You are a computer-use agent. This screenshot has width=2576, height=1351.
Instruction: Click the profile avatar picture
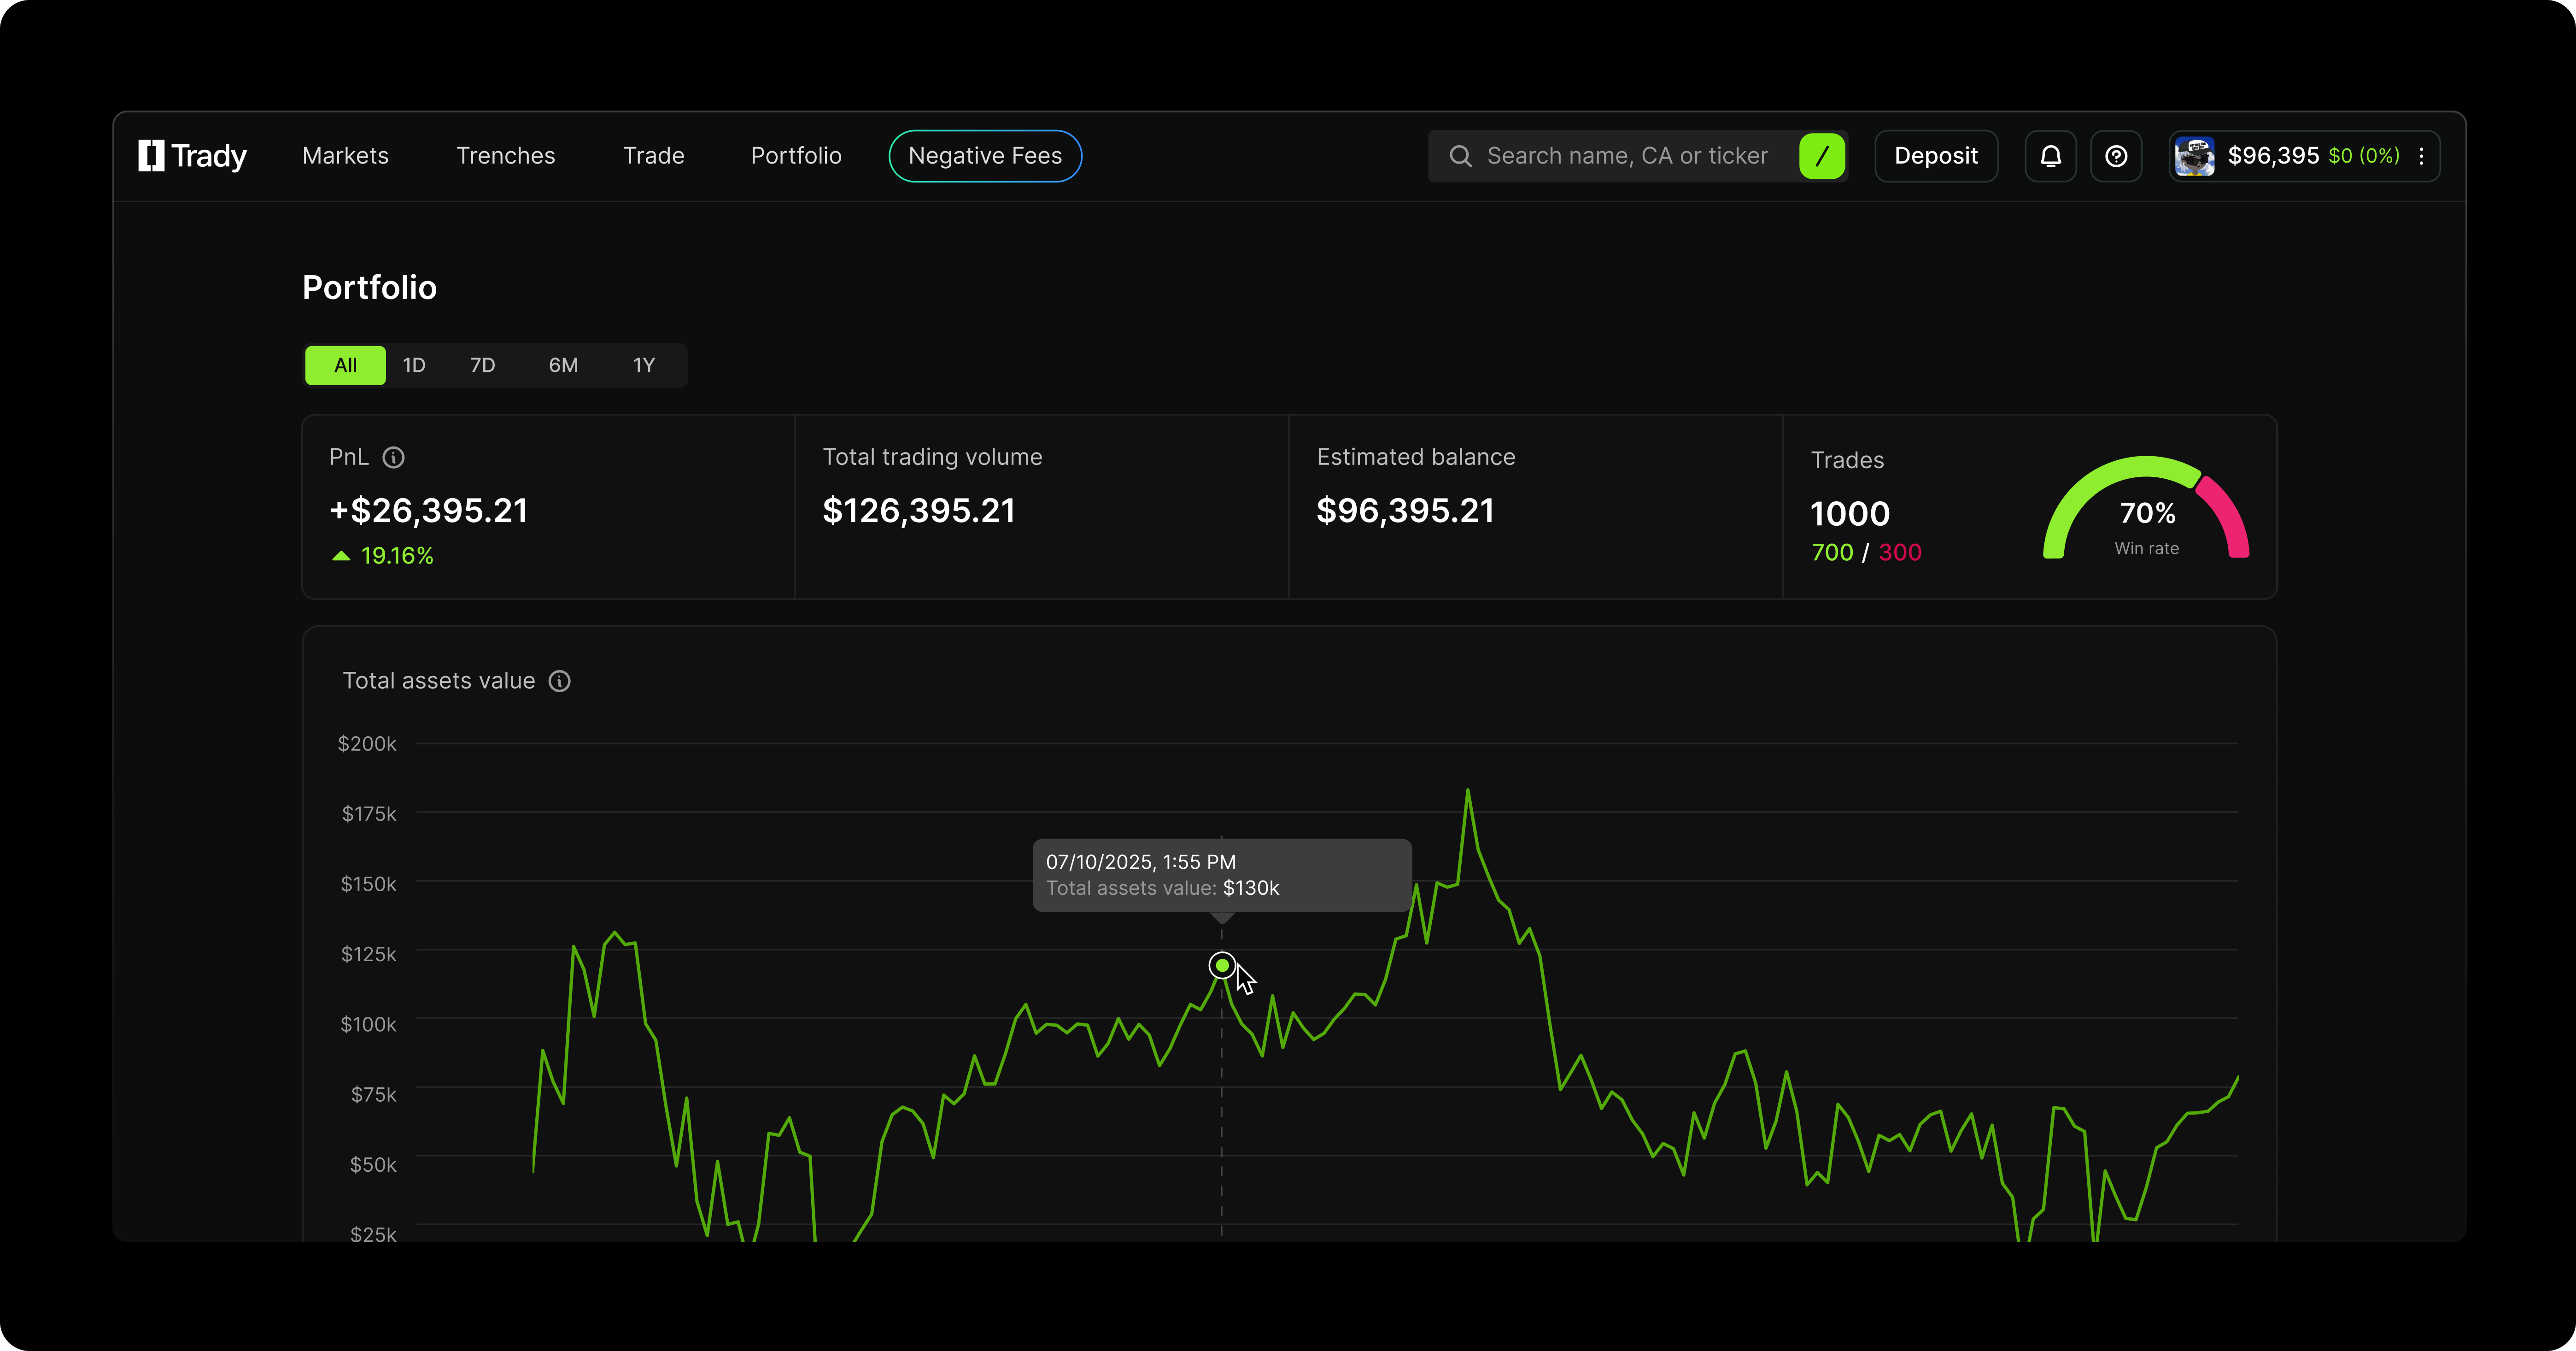pyautogui.click(x=2195, y=156)
